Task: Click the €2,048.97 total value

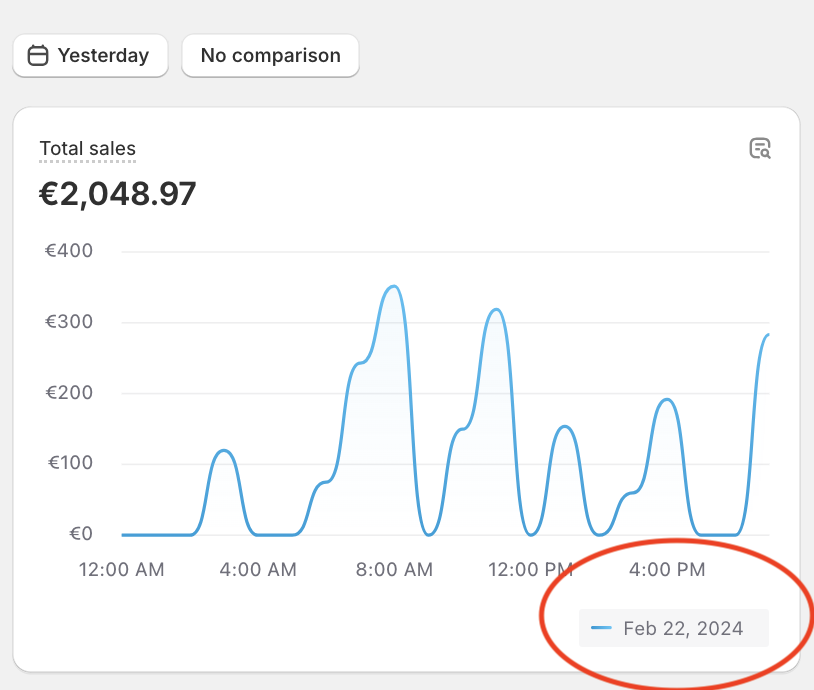Action: click(x=118, y=194)
